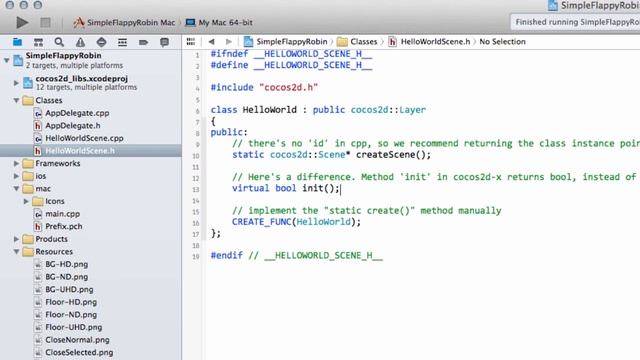Click Classes in the jump bar
The width and height of the screenshot is (640, 360).
pos(357,42)
